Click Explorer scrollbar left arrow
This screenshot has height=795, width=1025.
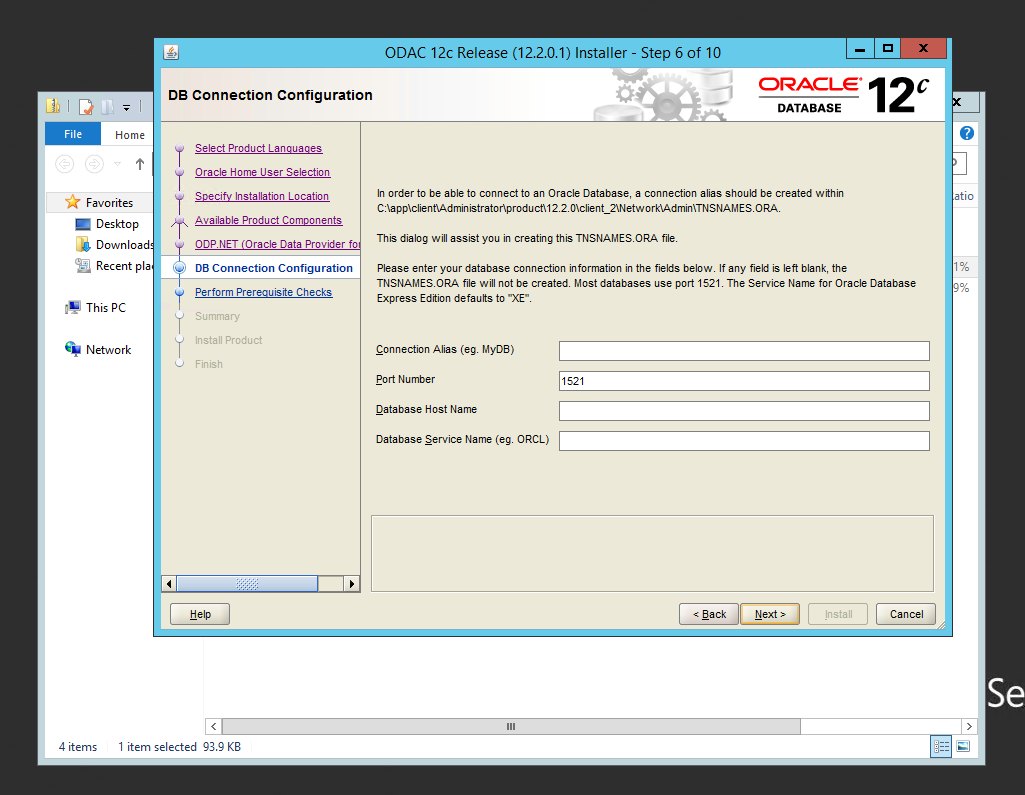click(213, 726)
